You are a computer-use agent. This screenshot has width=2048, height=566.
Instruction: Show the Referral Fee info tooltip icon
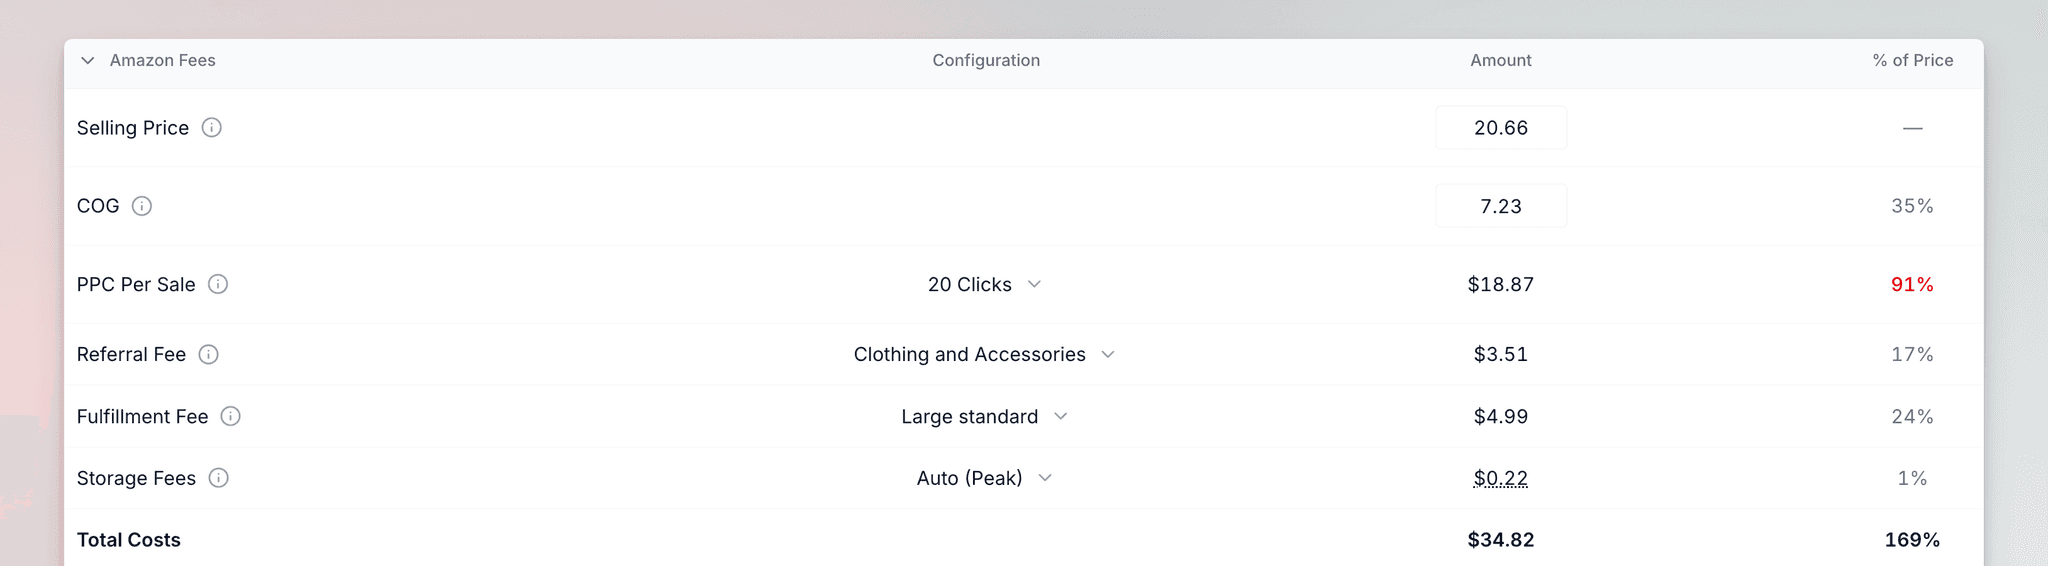(x=208, y=354)
